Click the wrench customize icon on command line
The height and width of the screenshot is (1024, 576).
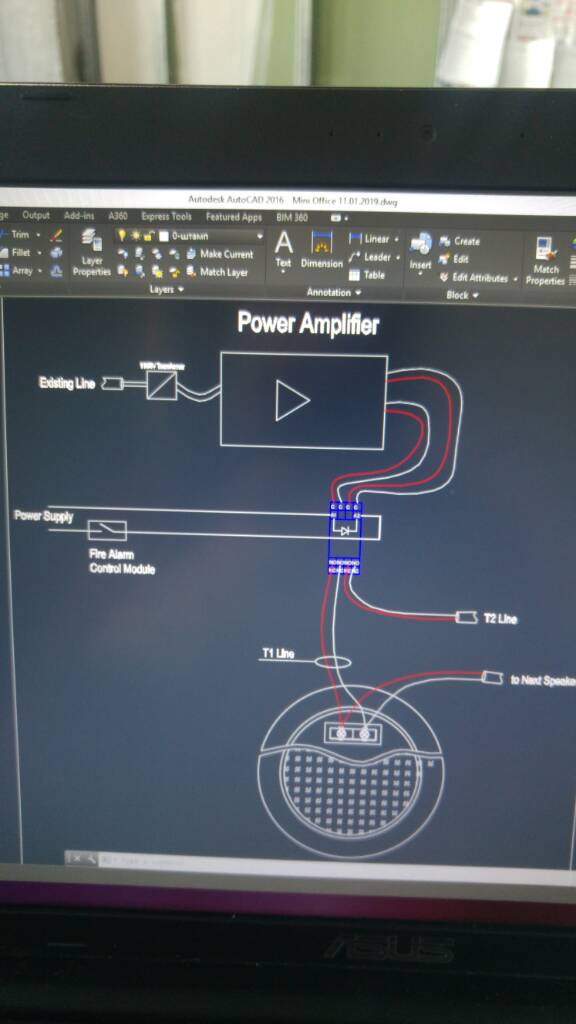tap(91, 858)
